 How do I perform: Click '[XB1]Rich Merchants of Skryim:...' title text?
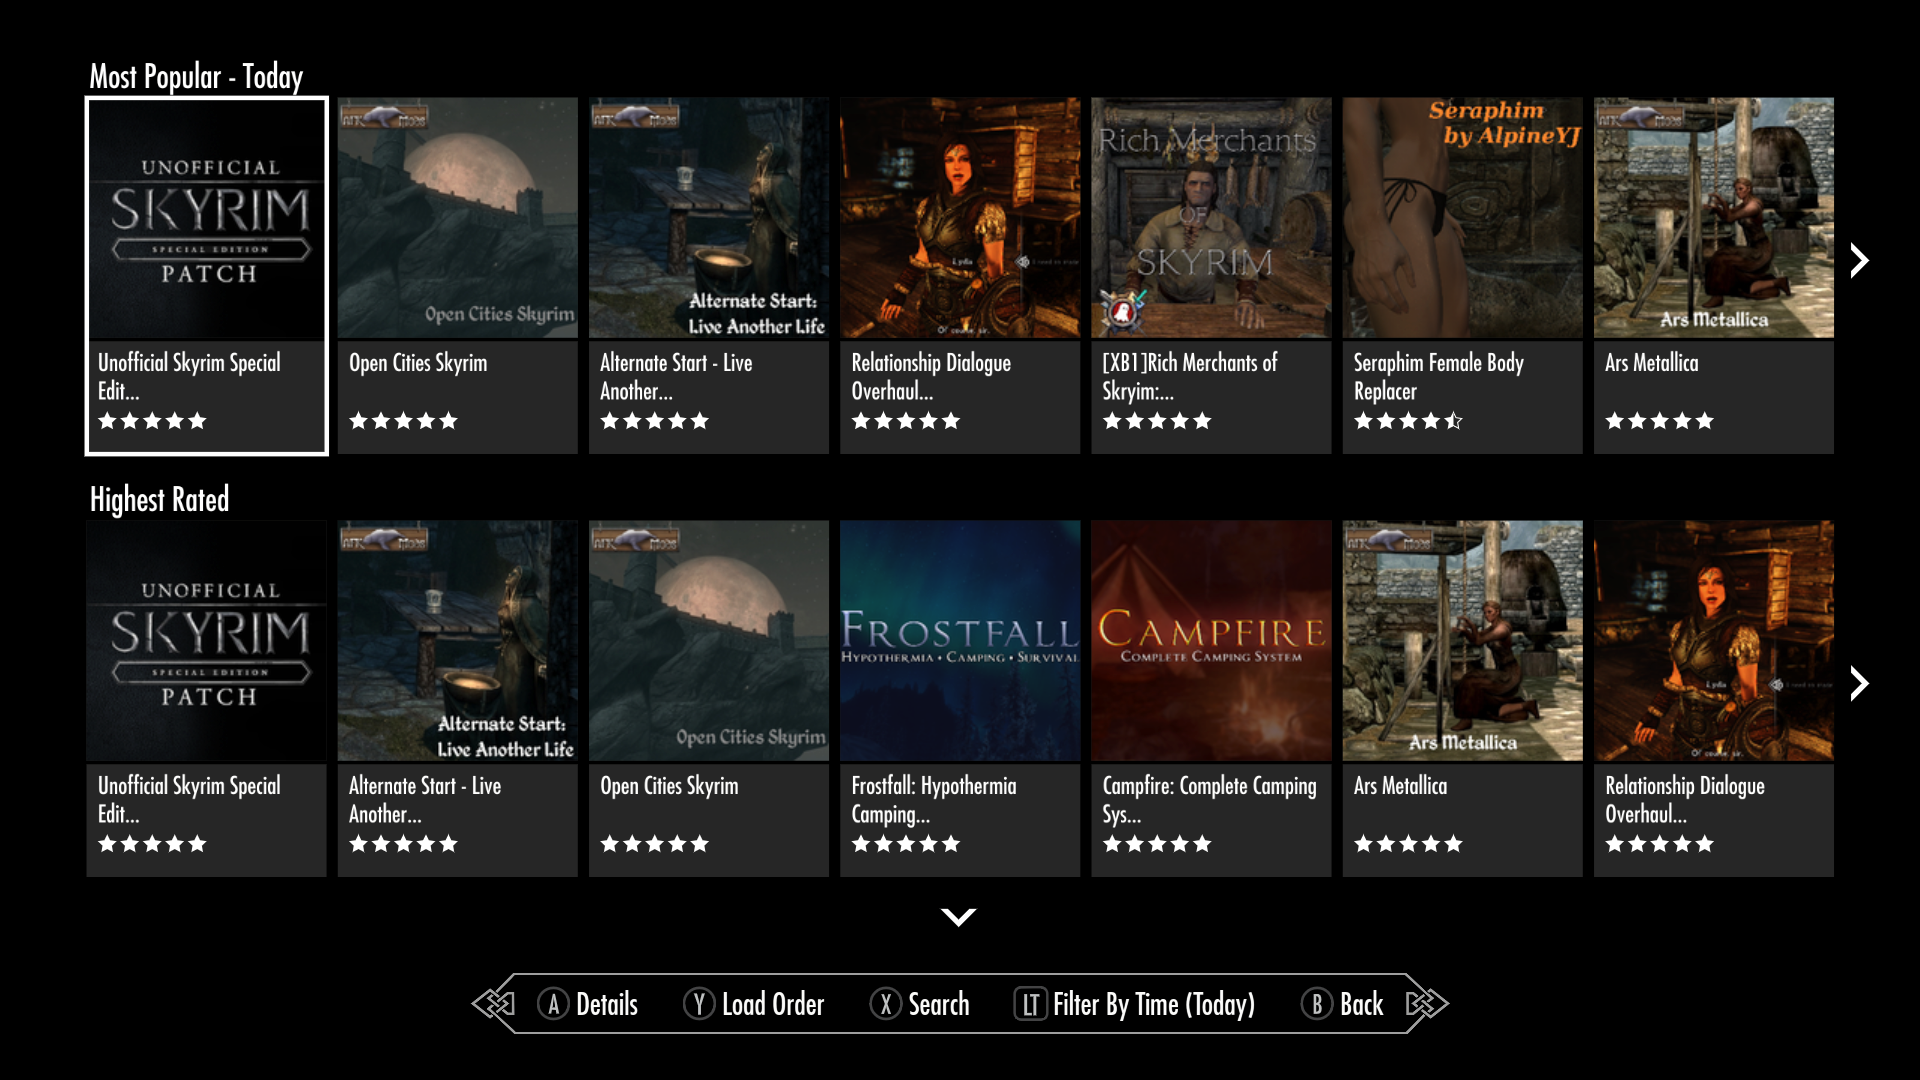pyautogui.click(x=1190, y=377)
